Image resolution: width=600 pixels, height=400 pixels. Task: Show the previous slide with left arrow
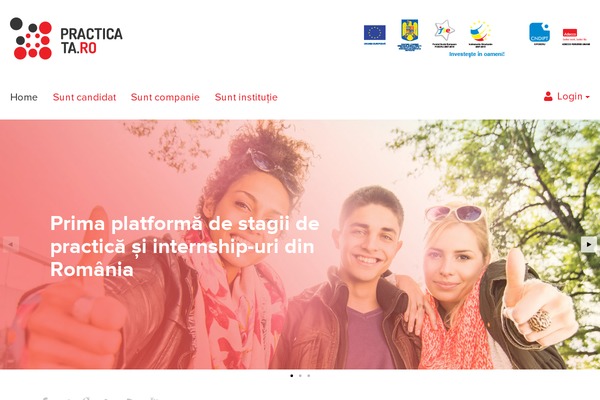11,244
